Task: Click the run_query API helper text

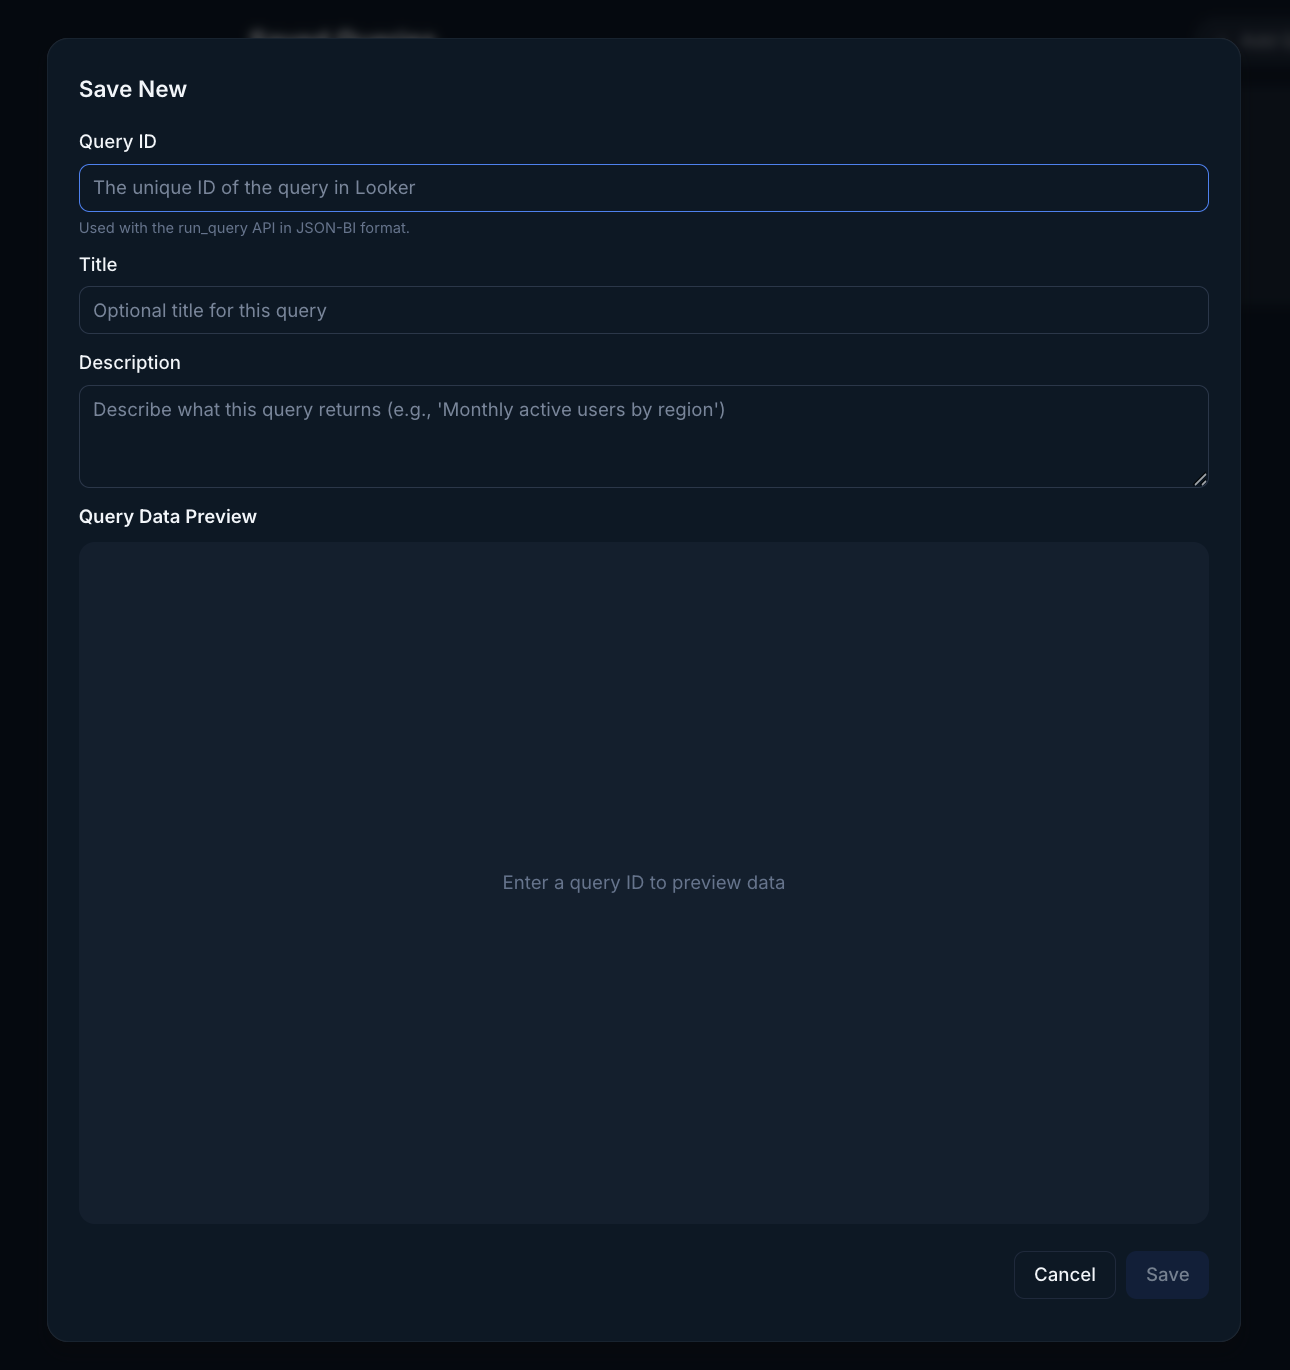Action: point(244,228)
